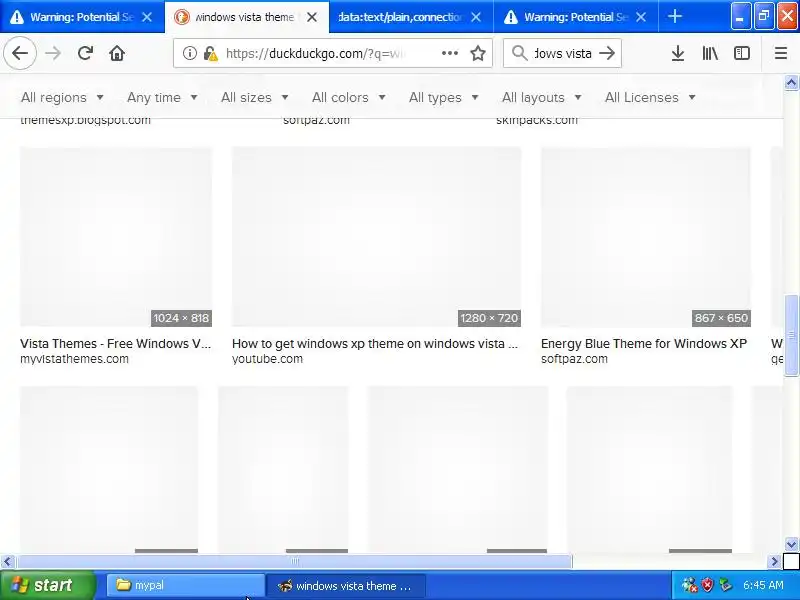
Task: Open the All layouts dropdown
Action: [x=542, y=97]
